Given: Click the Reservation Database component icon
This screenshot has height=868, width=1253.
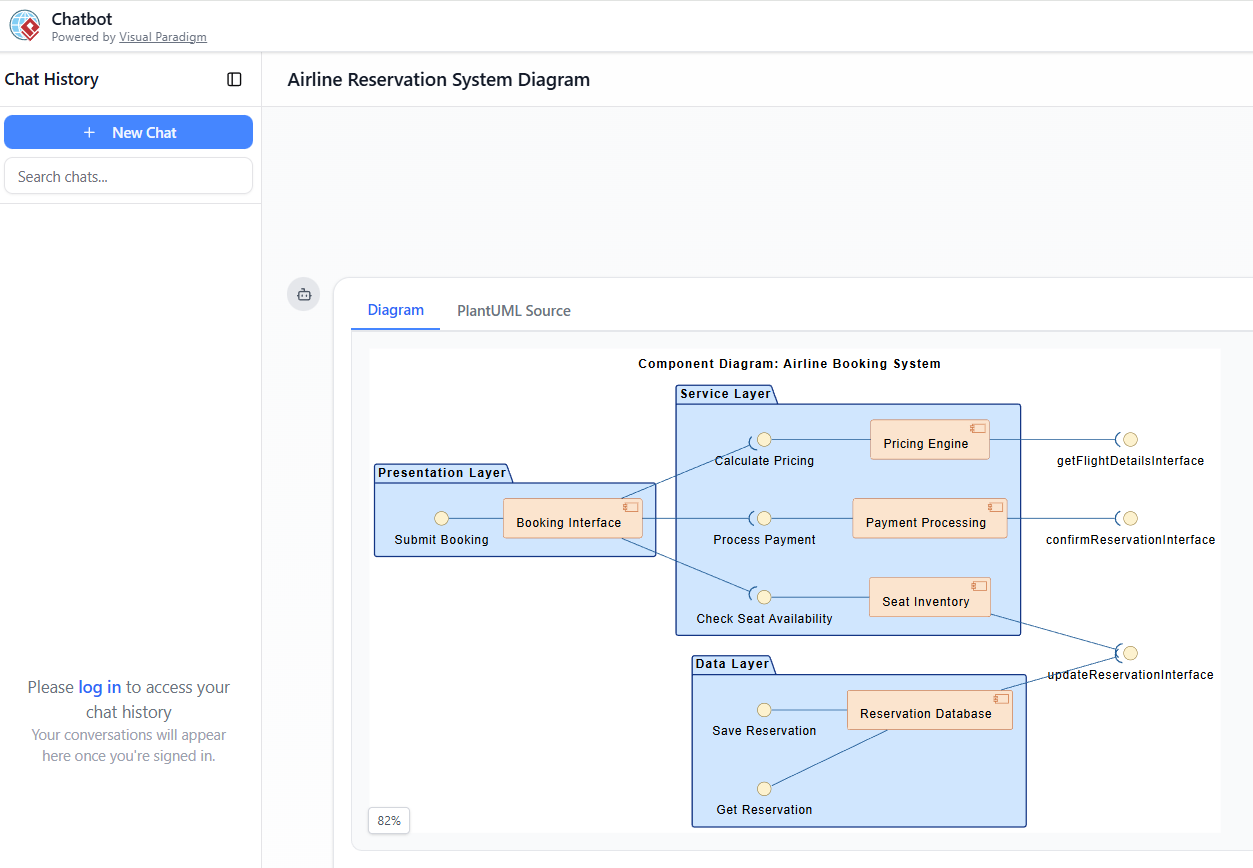Looking at the screenshot, I should click(1001, 698).
